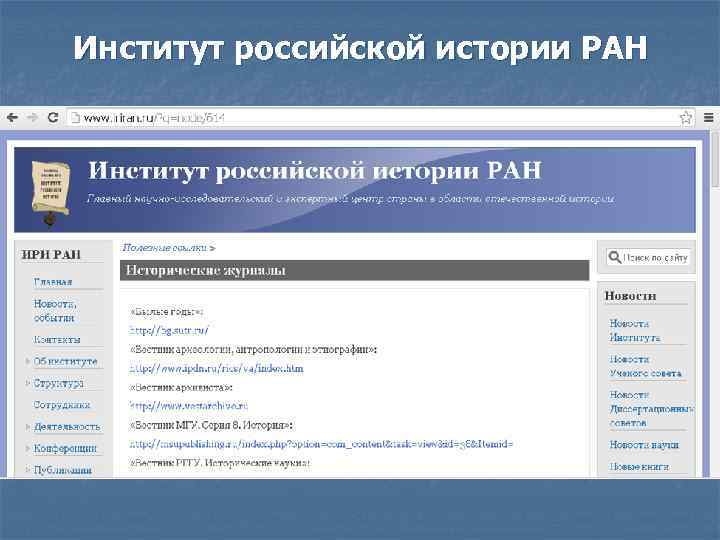Open Новости Института link
Viewport: 720px width, 540px height.
point(635,331)
